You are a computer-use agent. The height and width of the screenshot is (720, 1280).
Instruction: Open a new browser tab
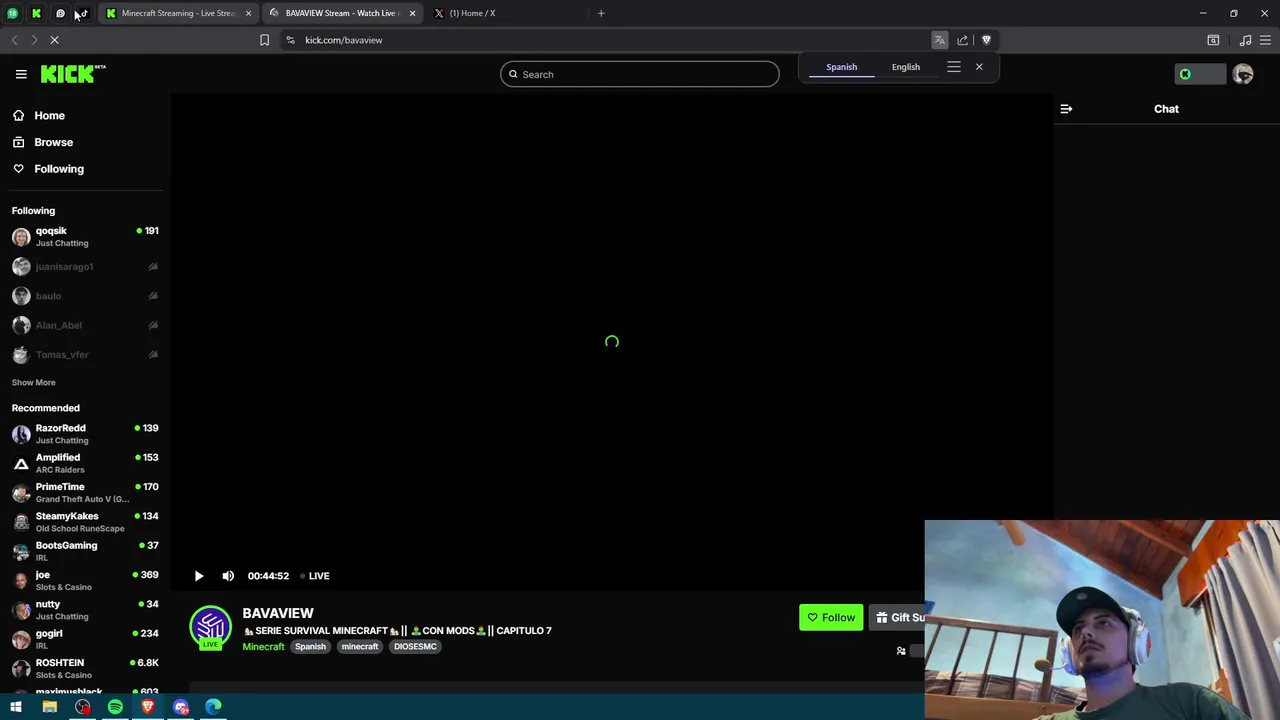(601, 13)
